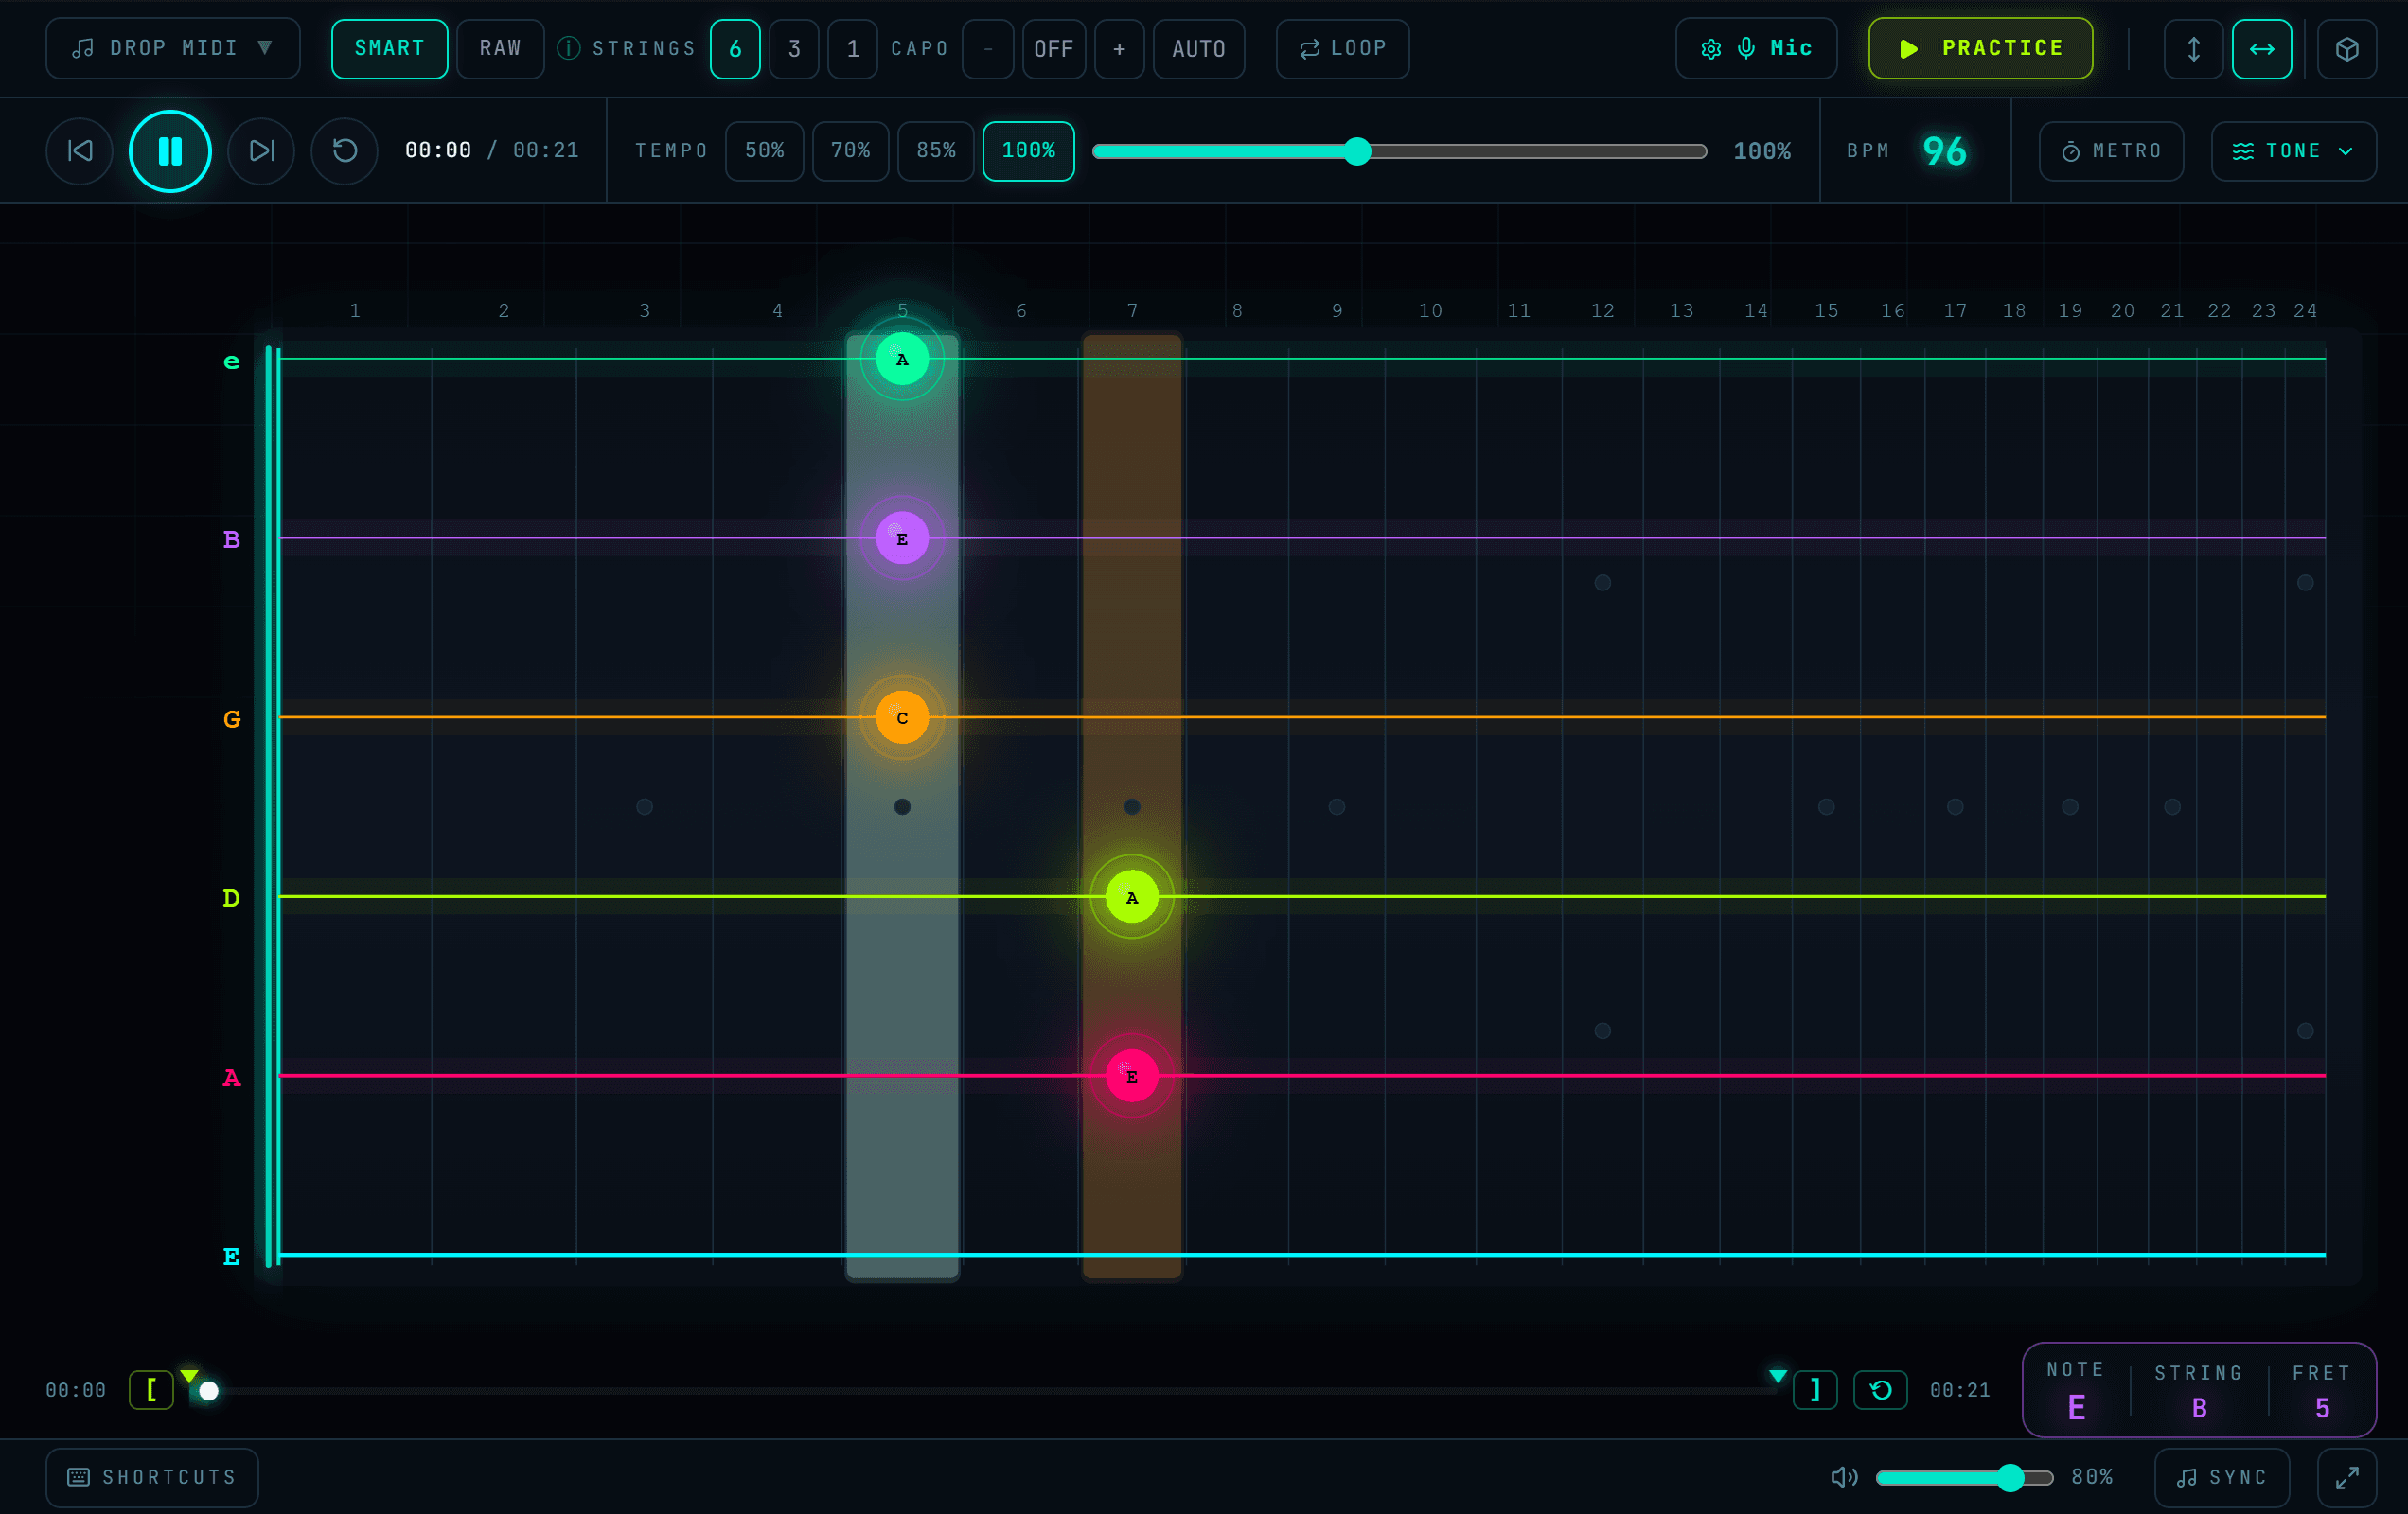Select 3 strings option
This screenshot has width=2408, height=1514.
(x=794, y=49)
